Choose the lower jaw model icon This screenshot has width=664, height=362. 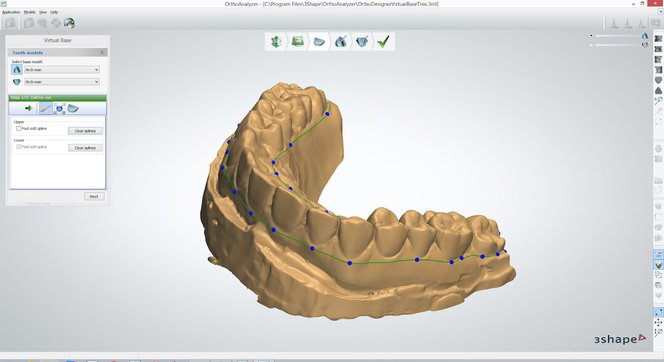pyautogui.click(x=17, y=82)
